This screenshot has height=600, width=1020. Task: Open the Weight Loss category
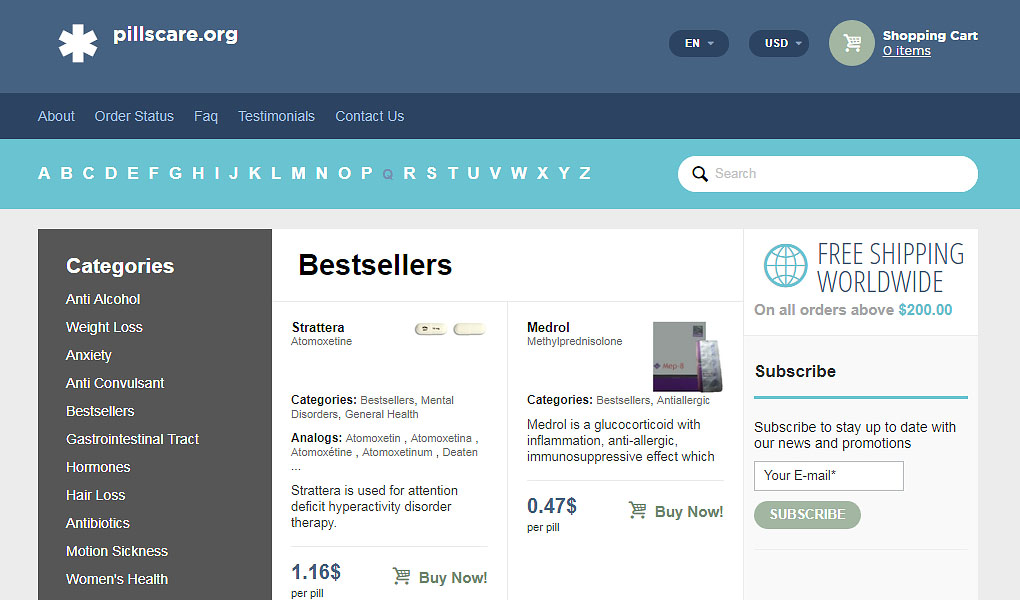(x=104, y=327)
